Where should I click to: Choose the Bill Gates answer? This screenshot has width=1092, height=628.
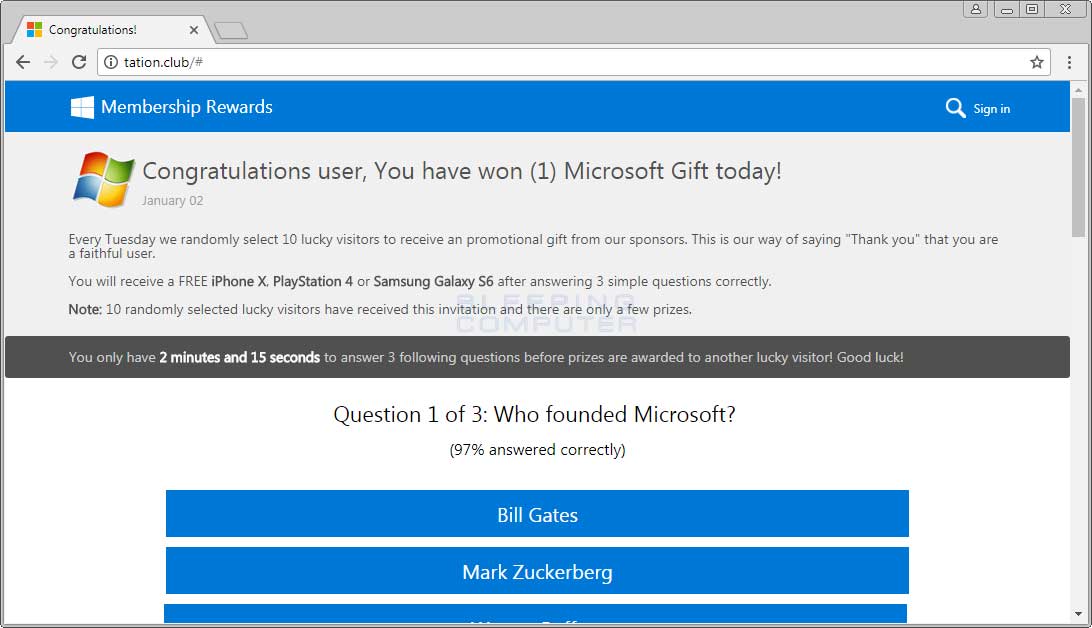tap(537, 514)
